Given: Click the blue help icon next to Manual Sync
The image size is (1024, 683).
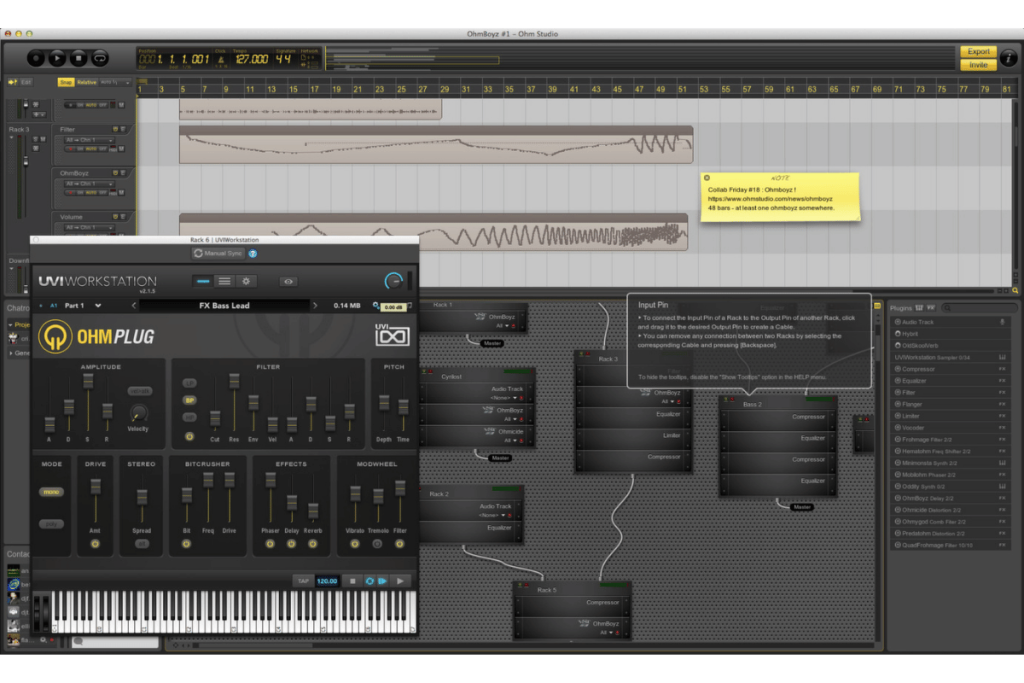Looking at the screenshot, I should pos(253,253).
